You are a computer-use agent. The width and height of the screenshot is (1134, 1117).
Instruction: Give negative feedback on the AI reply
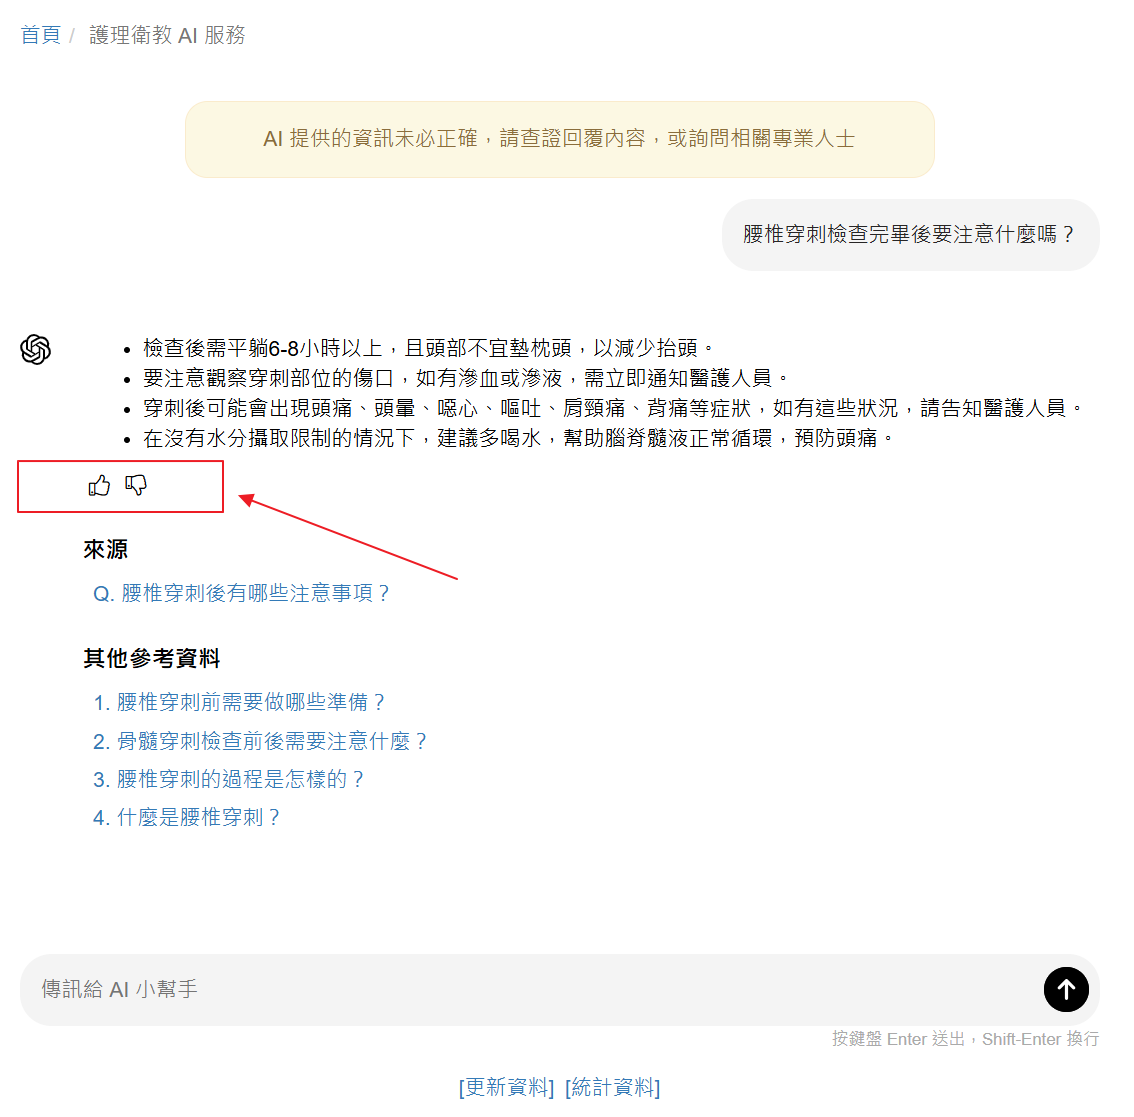pos(136,485)
